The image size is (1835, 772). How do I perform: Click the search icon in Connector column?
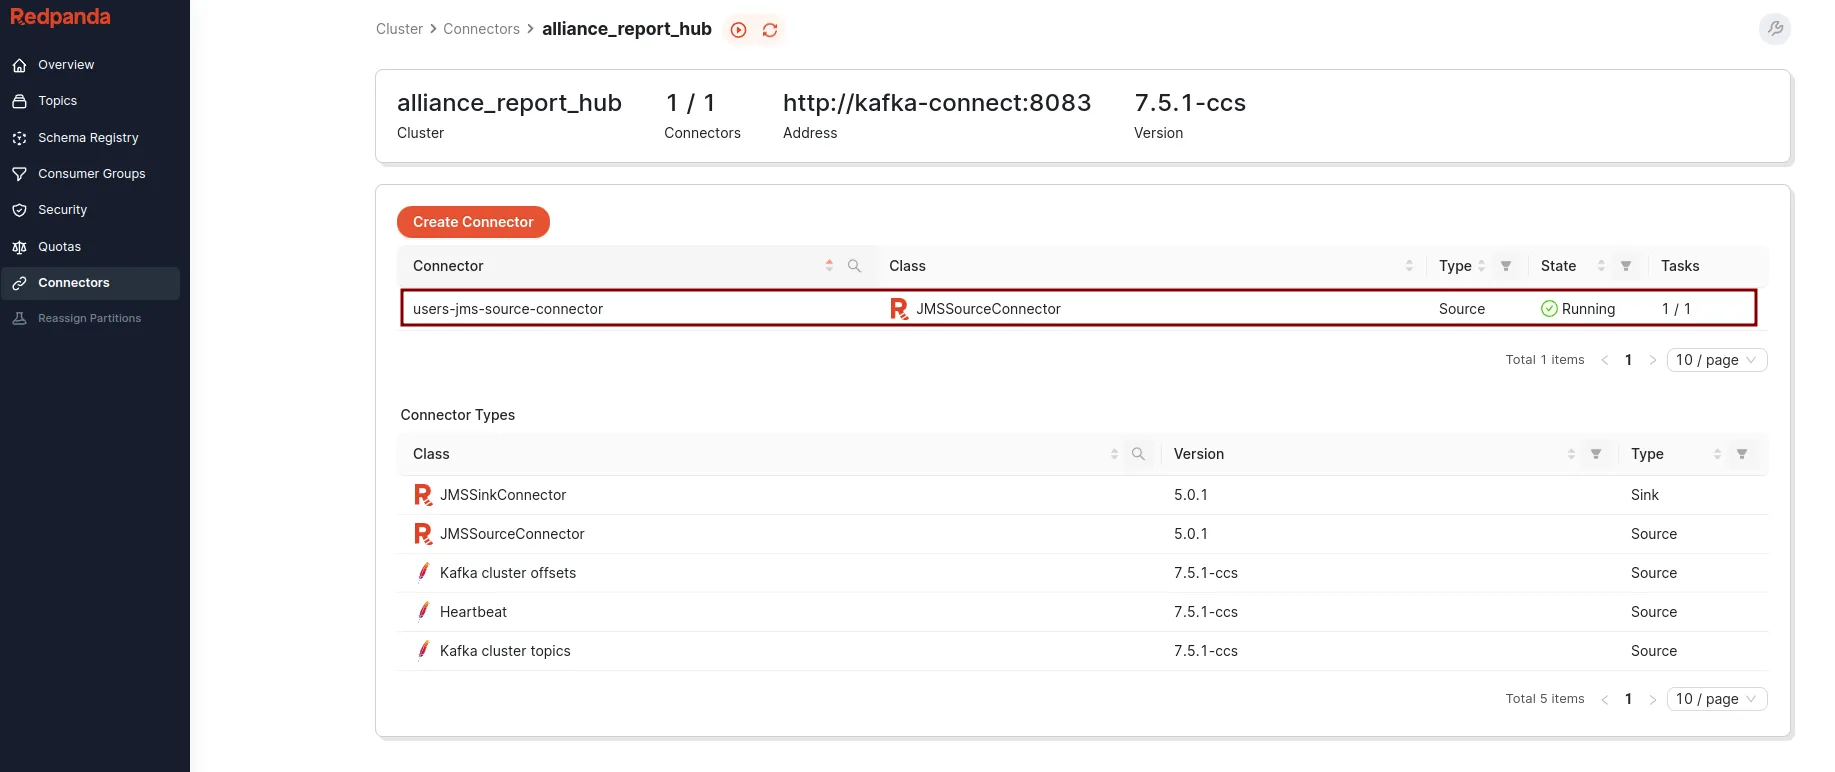(x=854, y=266)
